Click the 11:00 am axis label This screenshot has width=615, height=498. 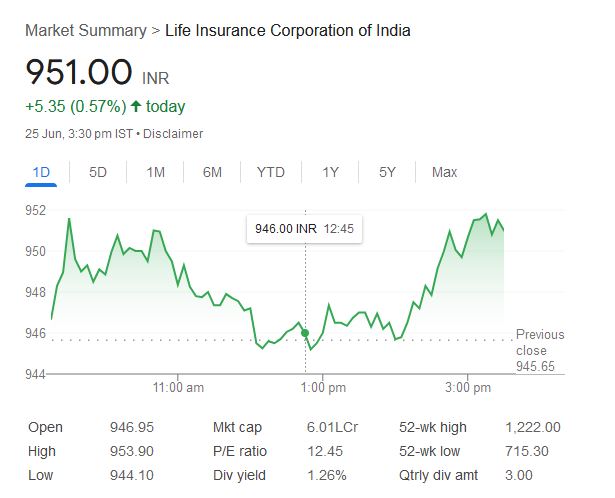pyautogui.click(x=179, y=387)
